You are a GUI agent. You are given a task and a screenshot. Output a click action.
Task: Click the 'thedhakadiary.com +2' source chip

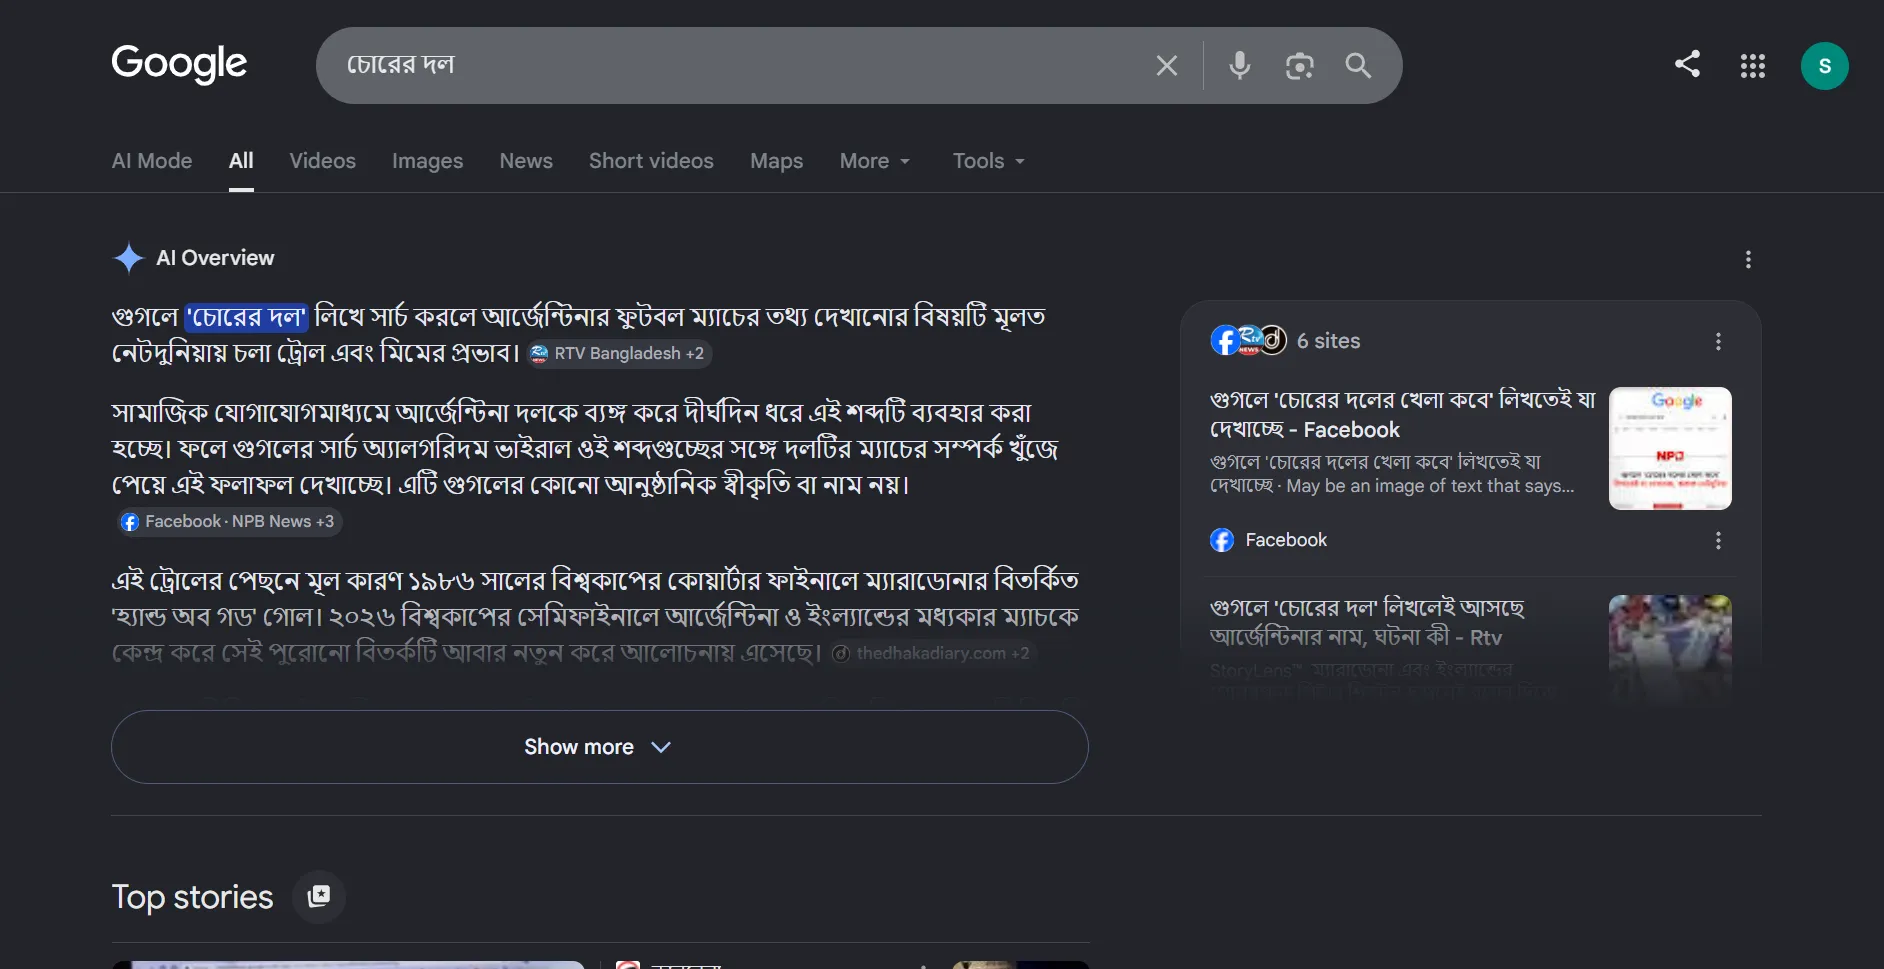932,653
